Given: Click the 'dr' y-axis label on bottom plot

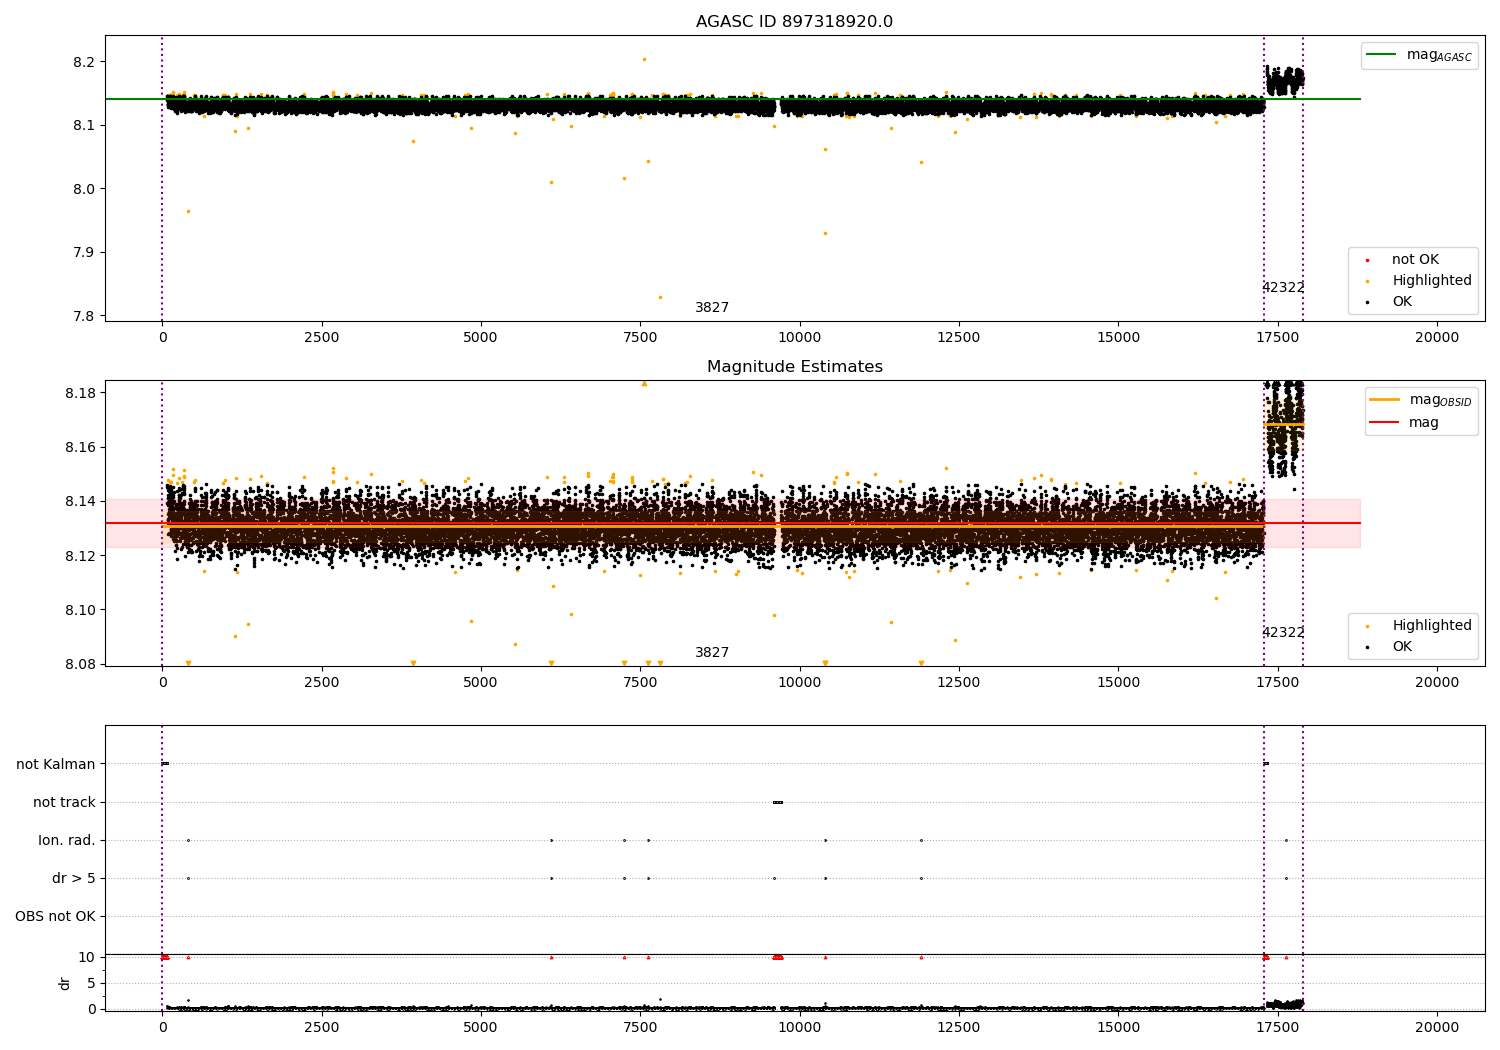Looking at the screenshot, I should tap(65, 983).
